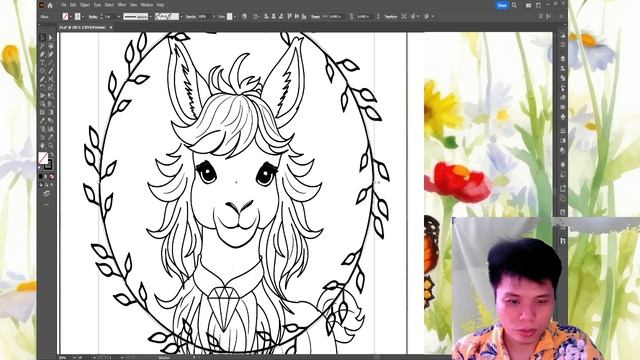Open the Select menu
The height and width of the screenshot is (360, 640).
point(109,5)
